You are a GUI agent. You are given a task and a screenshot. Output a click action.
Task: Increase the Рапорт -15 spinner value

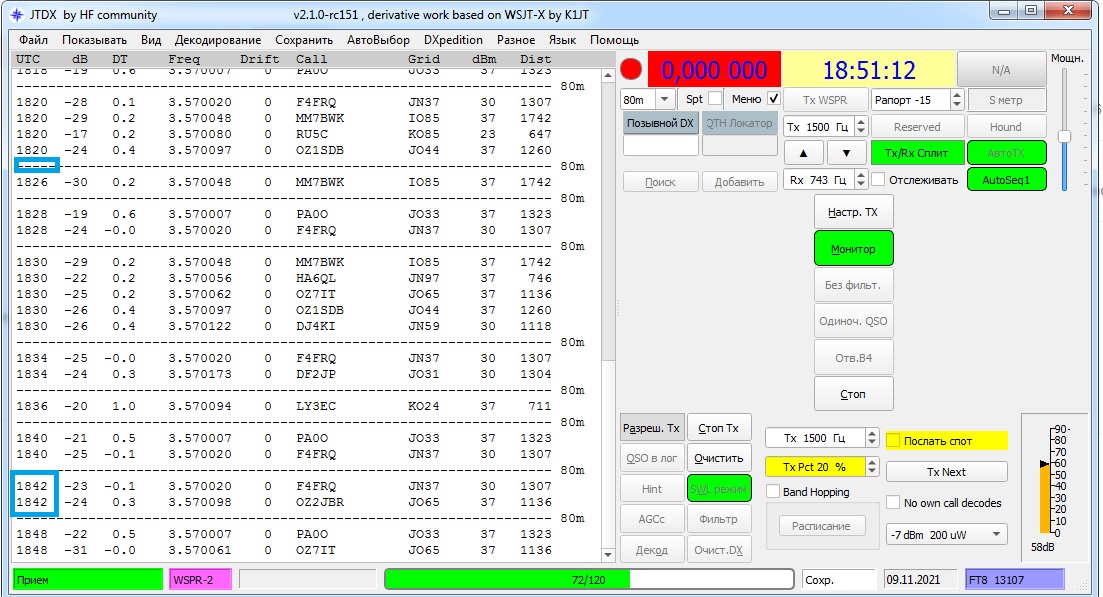957,95
